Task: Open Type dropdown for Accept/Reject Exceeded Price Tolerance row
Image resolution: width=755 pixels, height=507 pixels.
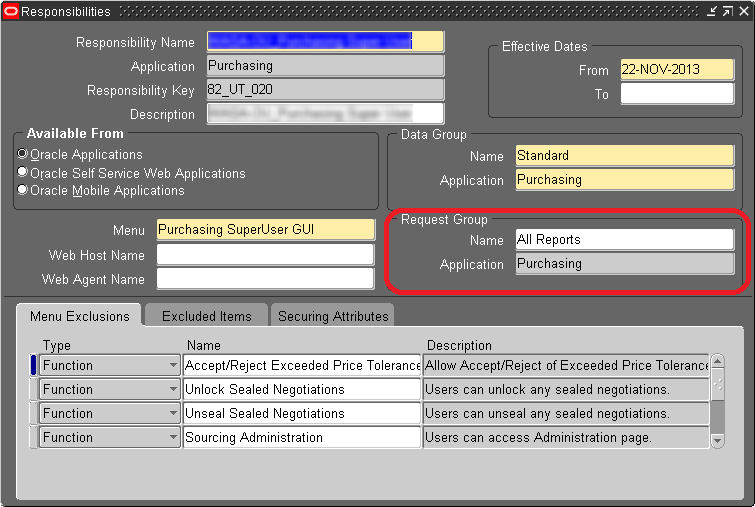Action: point(173,365)
